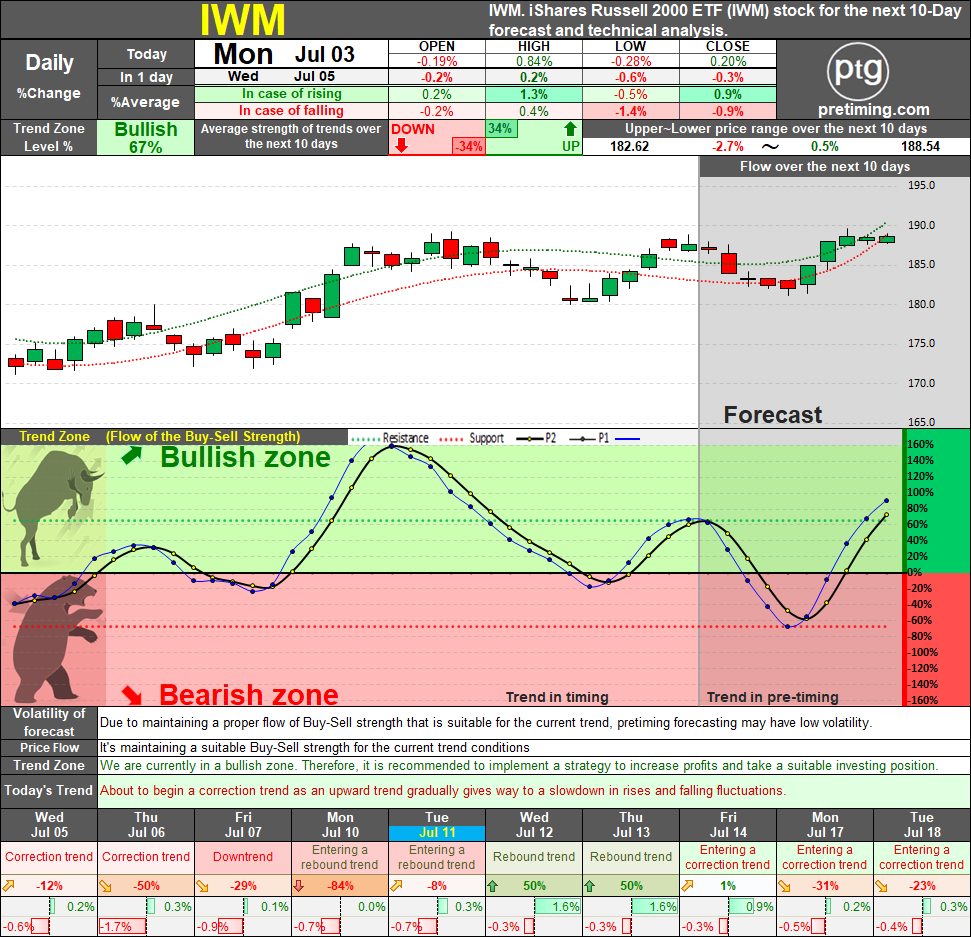Click the Volatility of forecast label

click(49, 722)
